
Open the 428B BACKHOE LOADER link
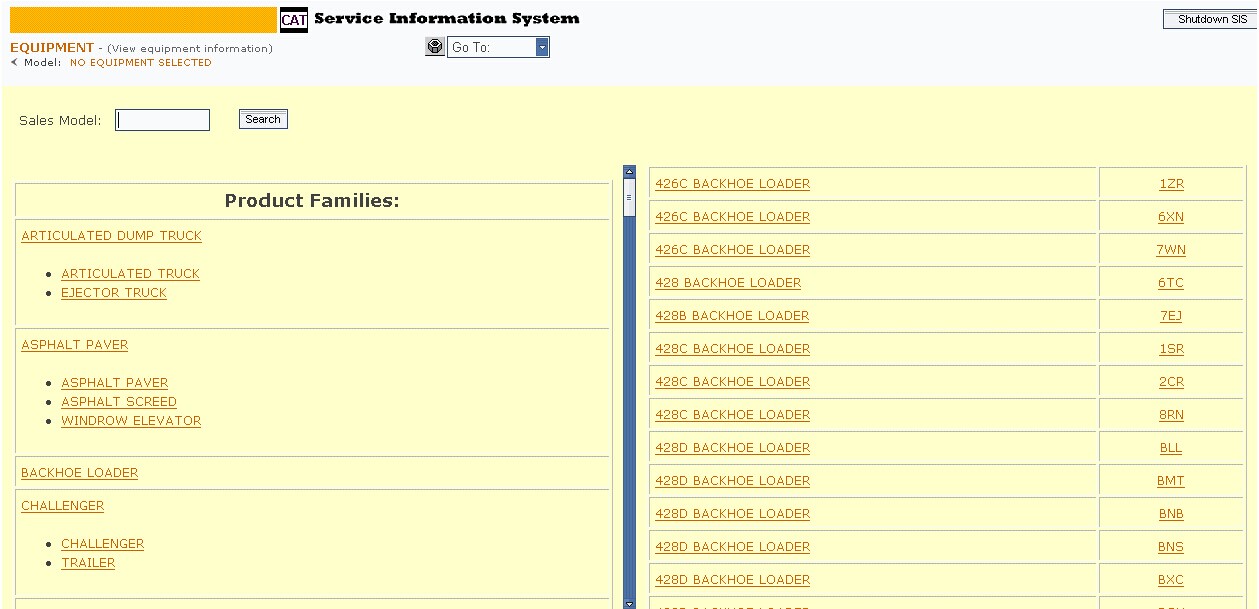[732, 316]
